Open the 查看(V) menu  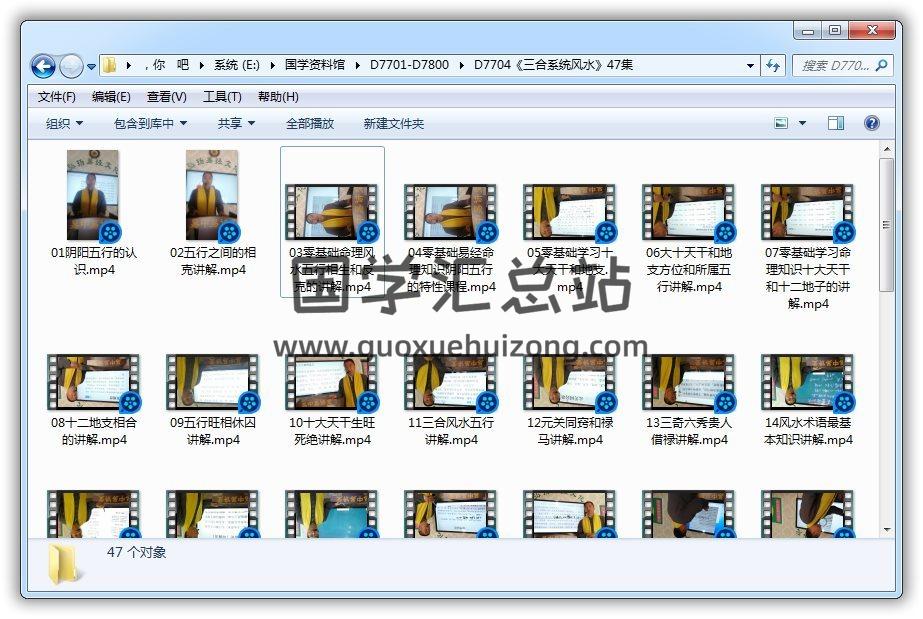(167, 96)
